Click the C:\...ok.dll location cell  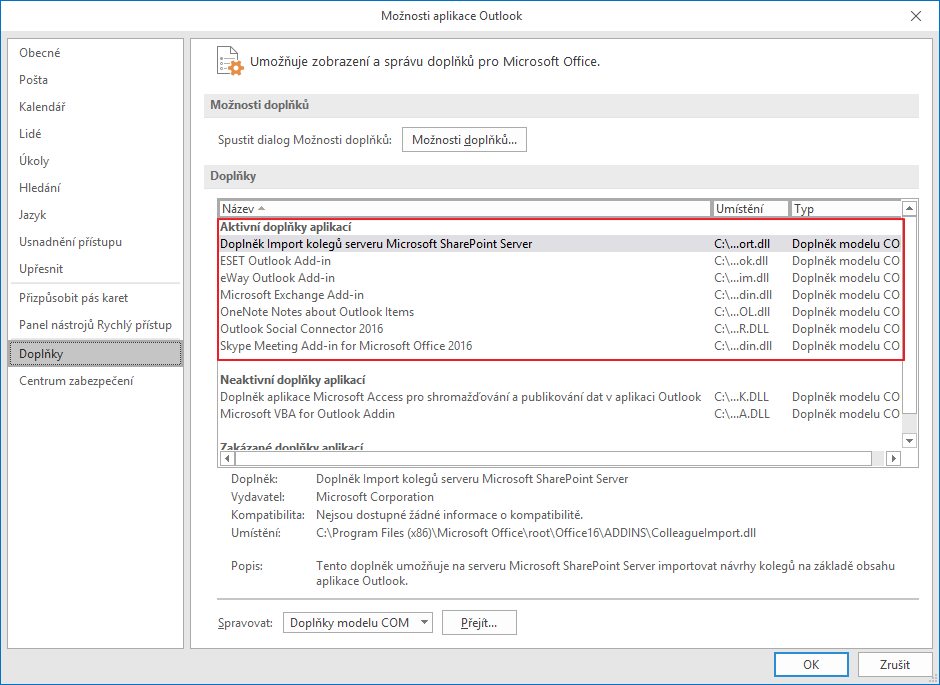(741, 261)
